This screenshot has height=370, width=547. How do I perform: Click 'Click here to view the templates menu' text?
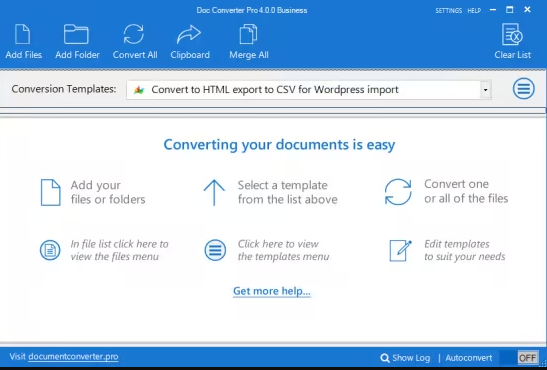pos(283,250)
